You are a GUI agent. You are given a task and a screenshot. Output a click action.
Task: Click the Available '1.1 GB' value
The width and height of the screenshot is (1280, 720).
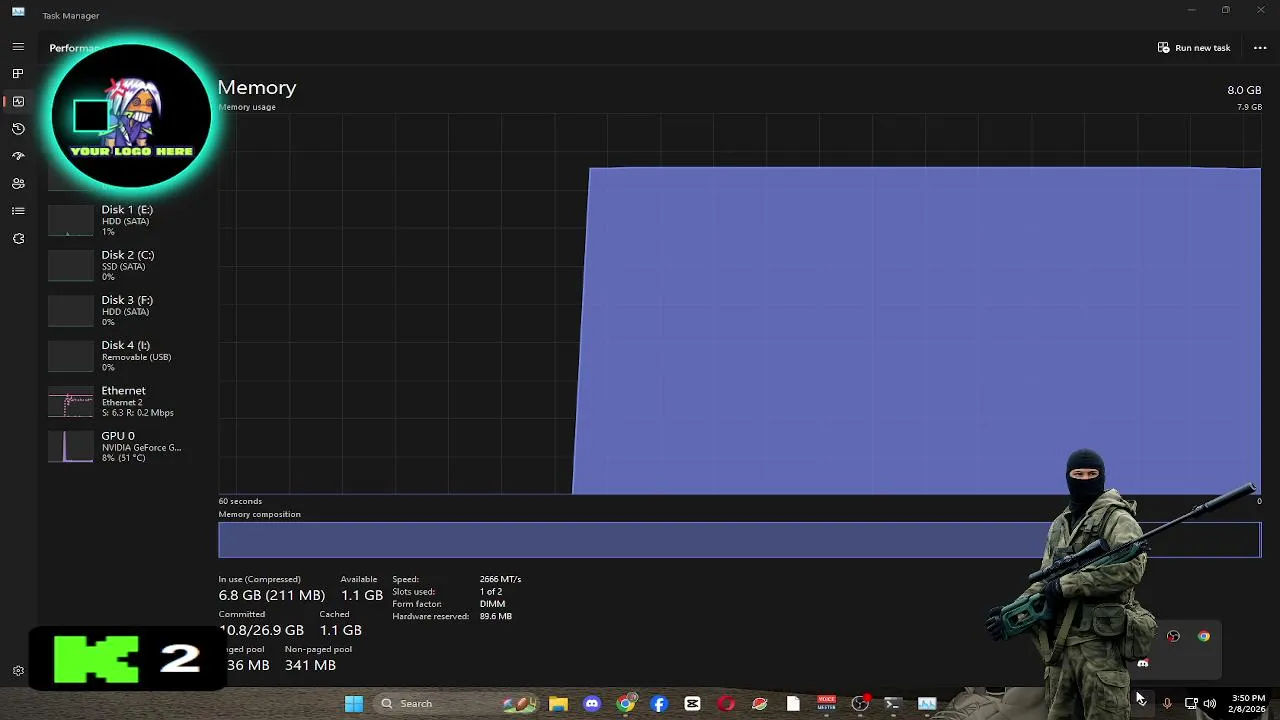coord(362,595)
